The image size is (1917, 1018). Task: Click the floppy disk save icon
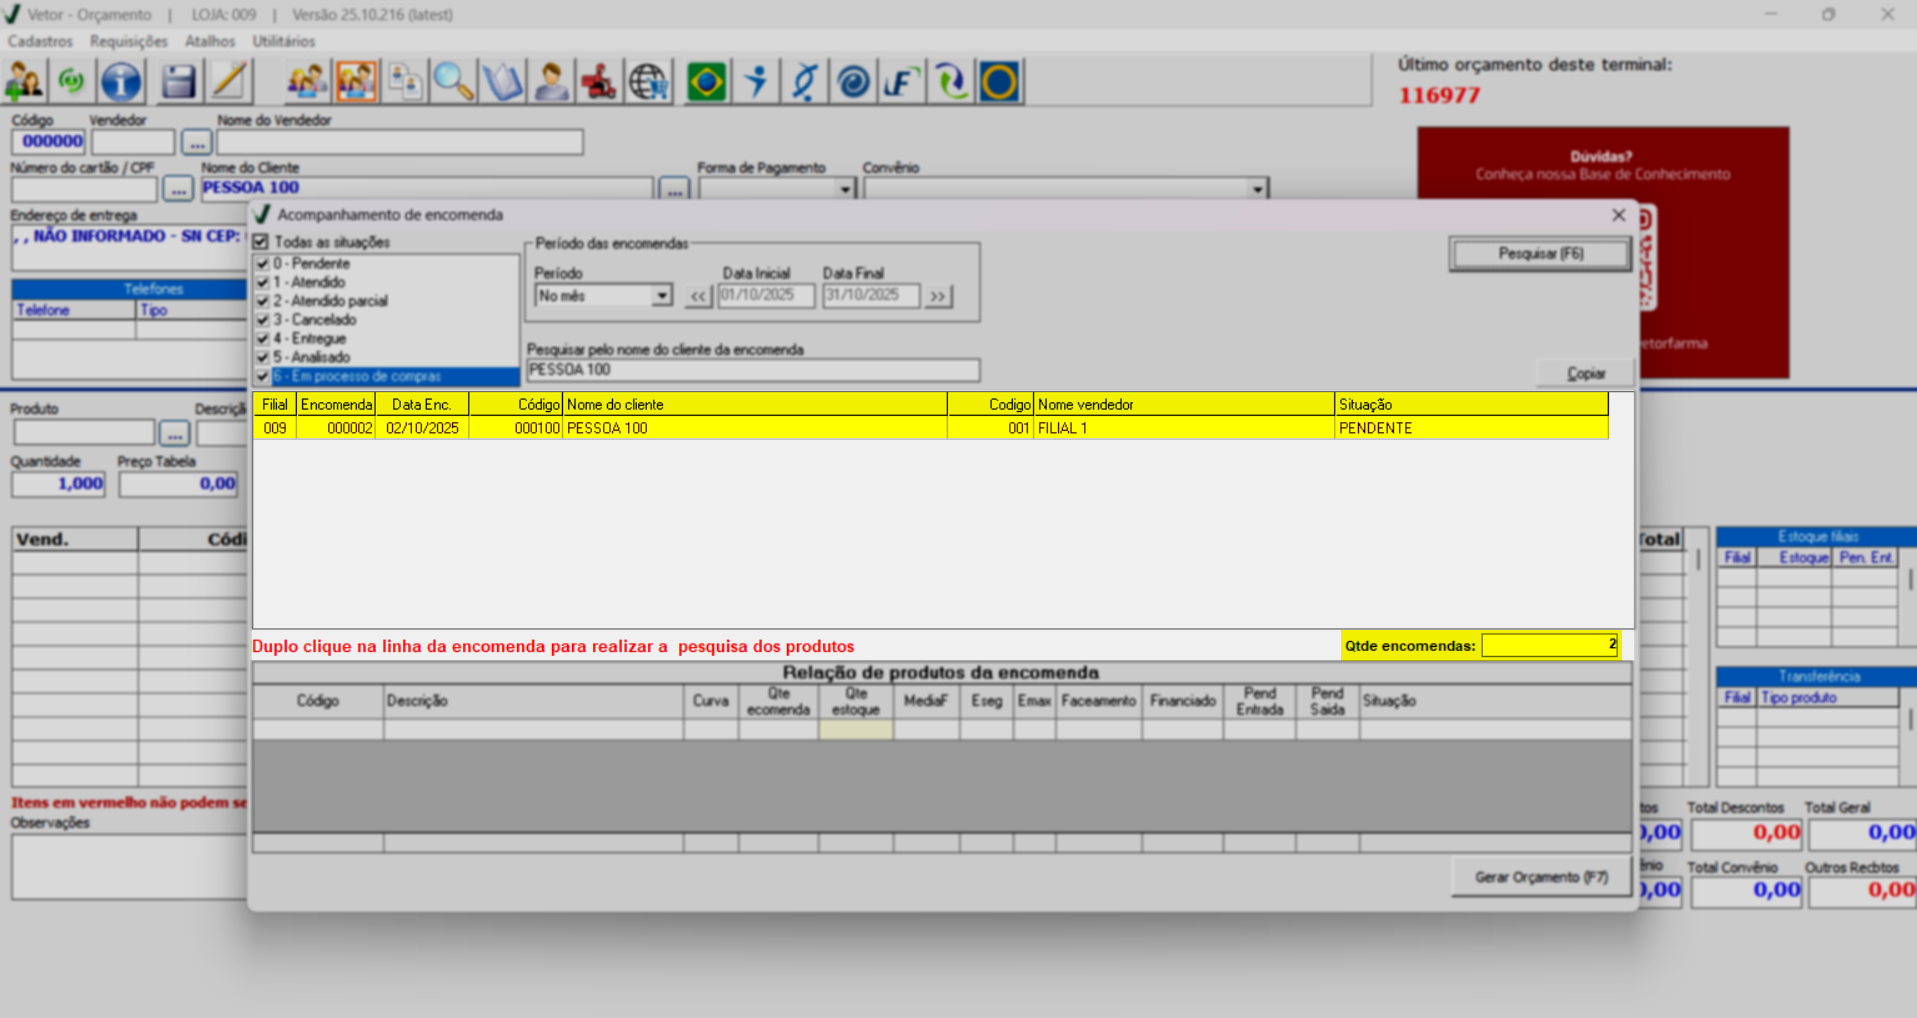pos(178,82)
